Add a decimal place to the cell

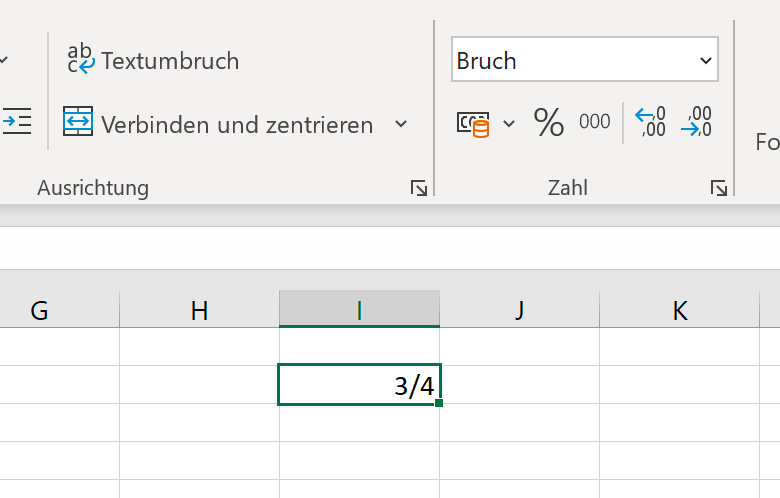coord(650,121)
